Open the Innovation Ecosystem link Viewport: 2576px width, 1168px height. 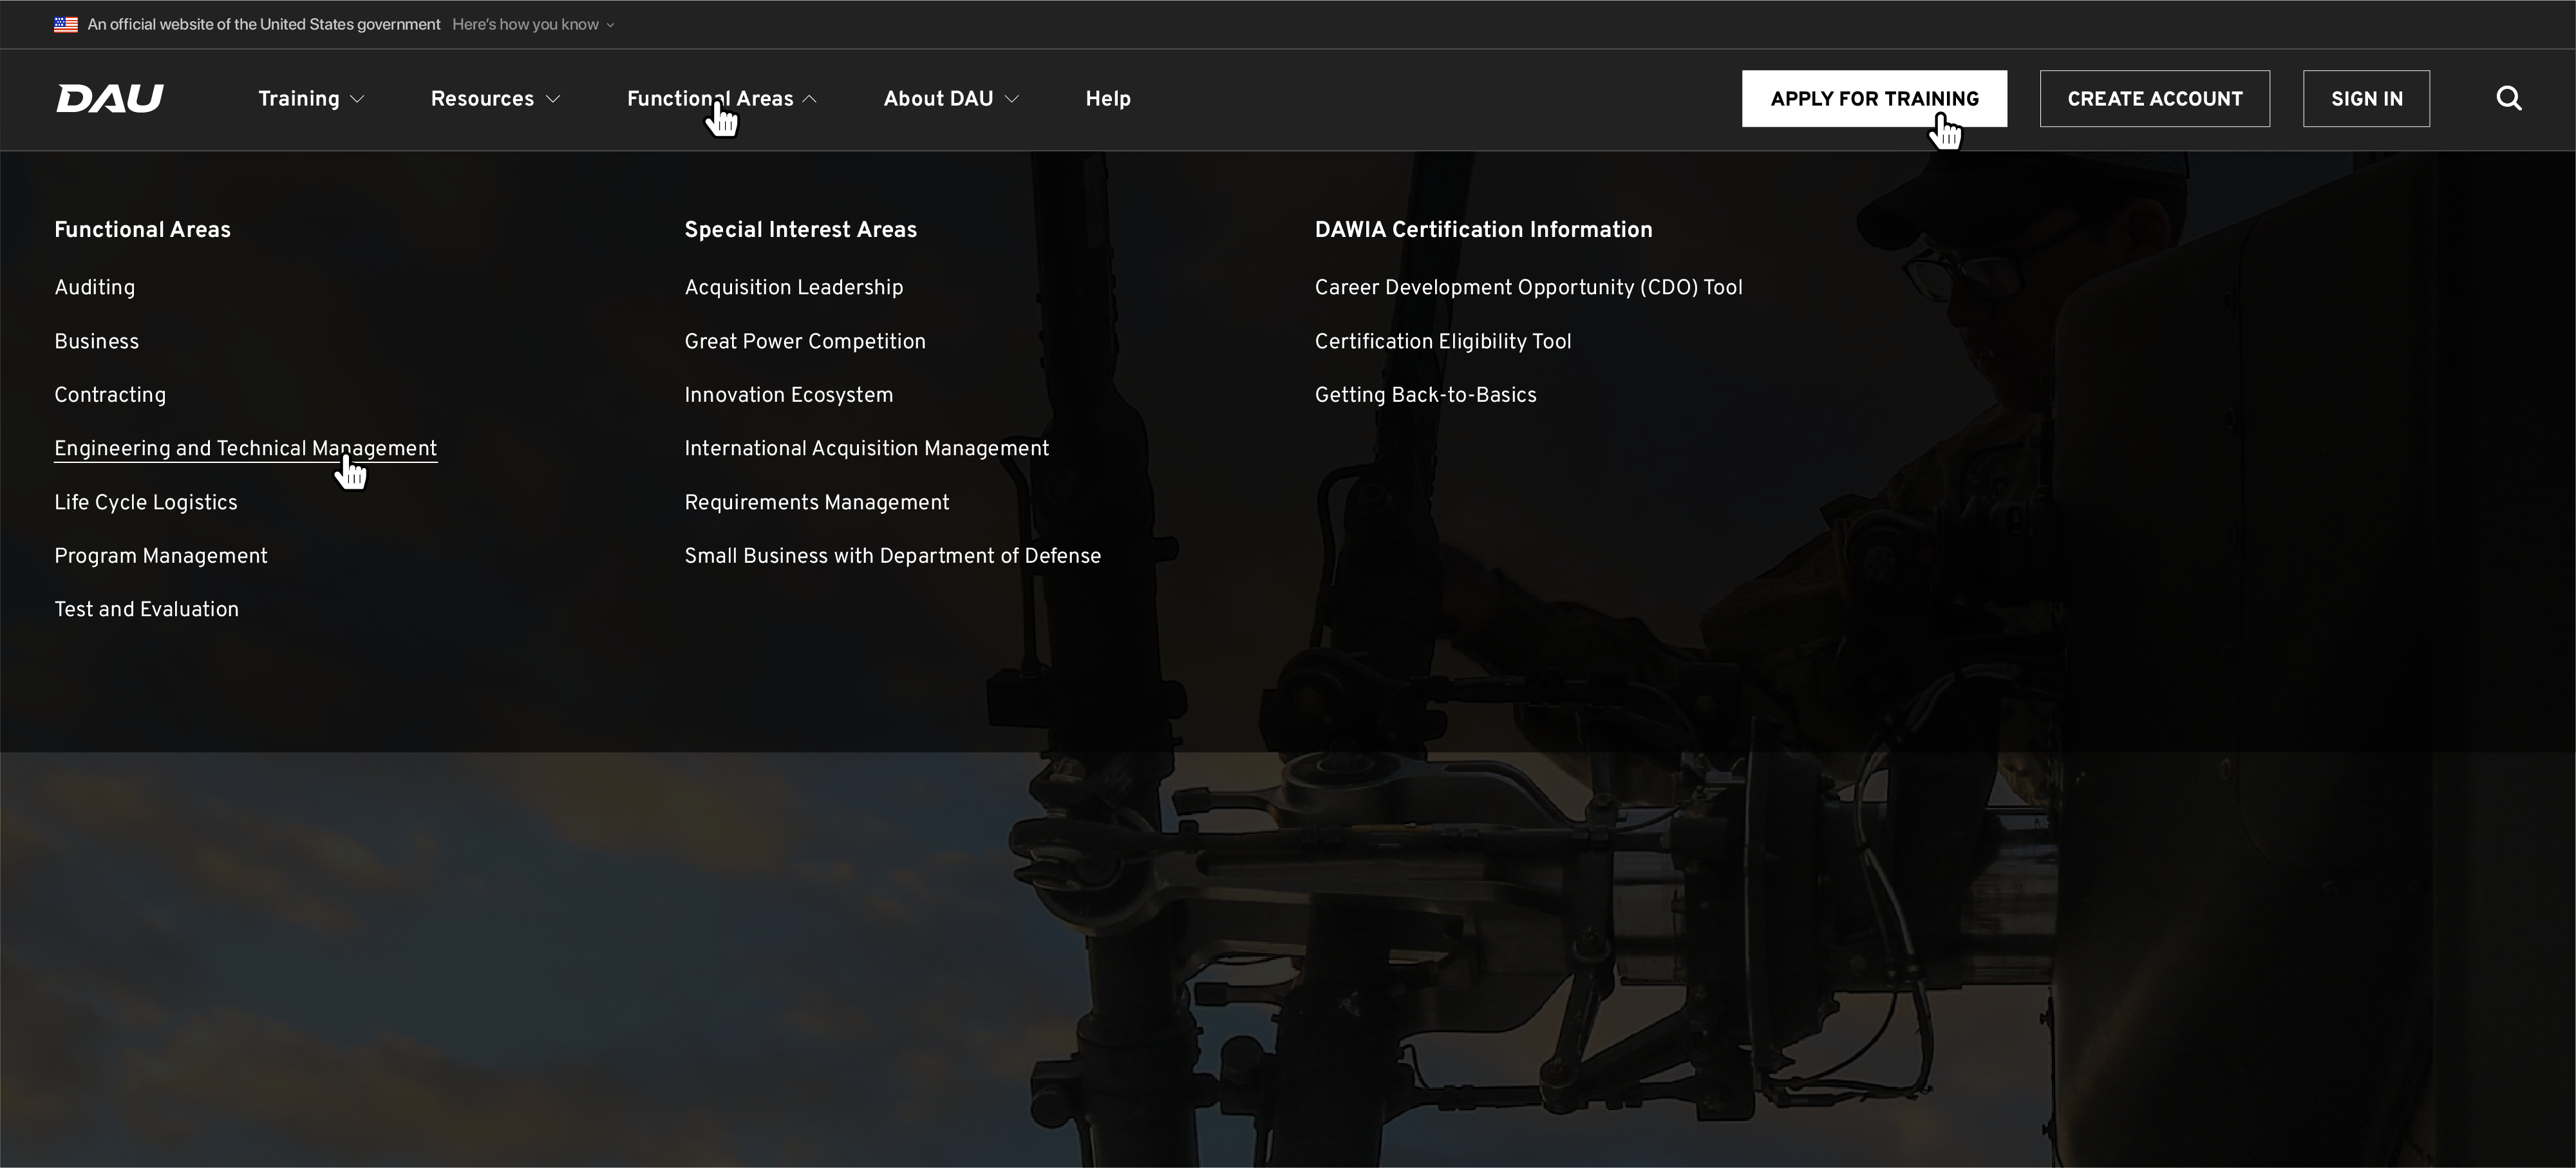click(x=789, y=395)
